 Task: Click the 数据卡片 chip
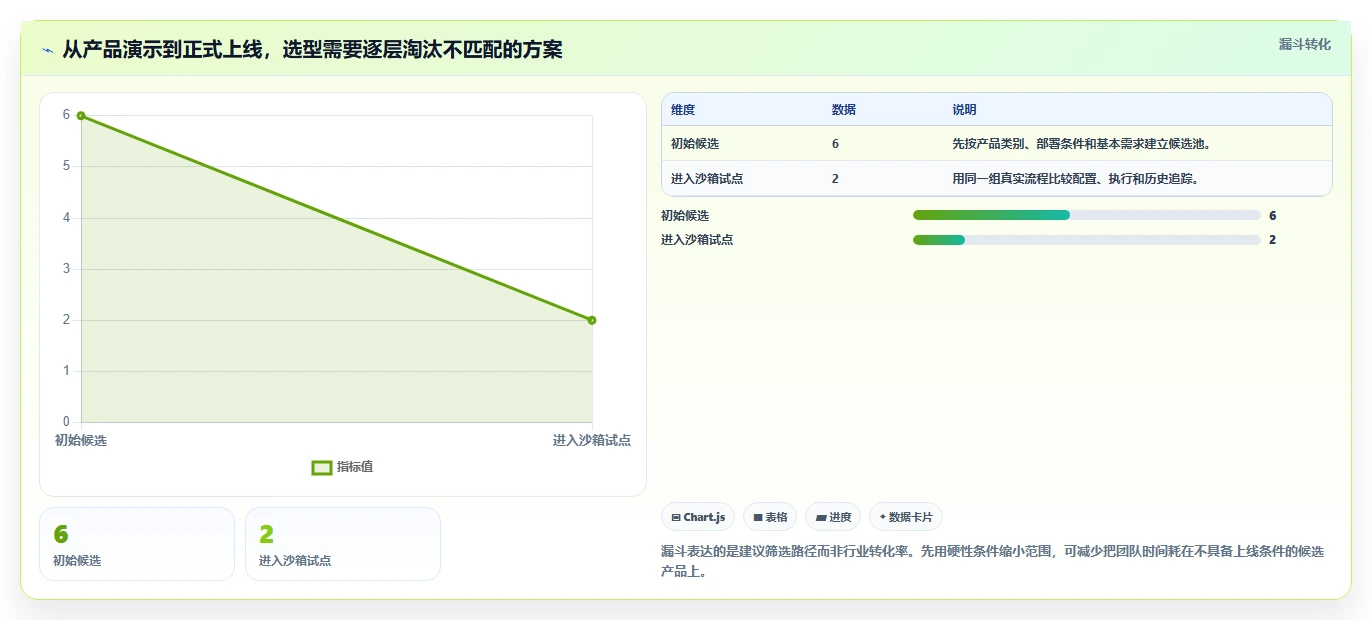906,517
